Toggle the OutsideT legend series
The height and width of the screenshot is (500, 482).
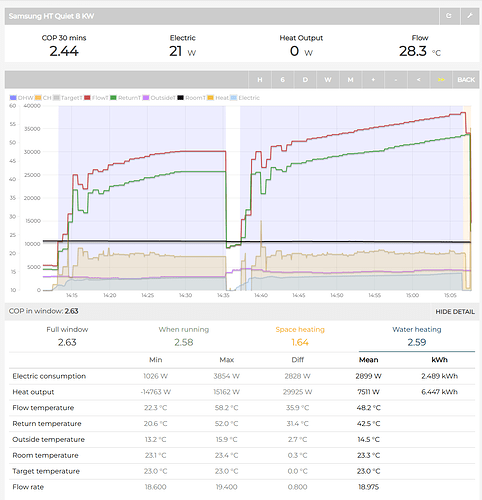click(x=159, y=98)
